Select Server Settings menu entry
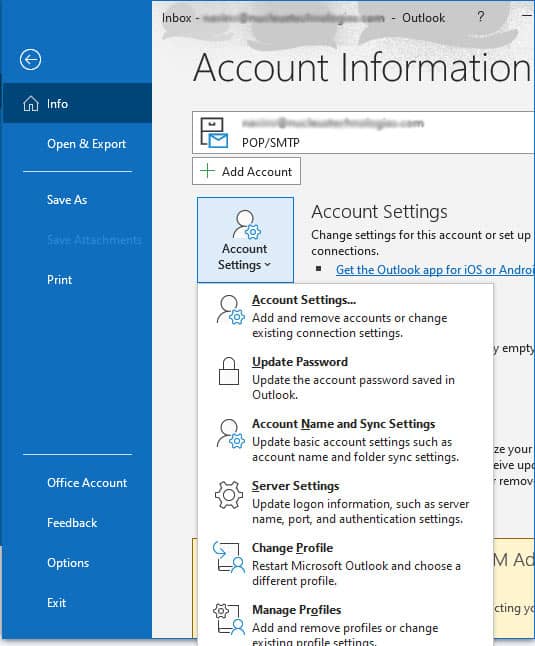 (345, 502)
